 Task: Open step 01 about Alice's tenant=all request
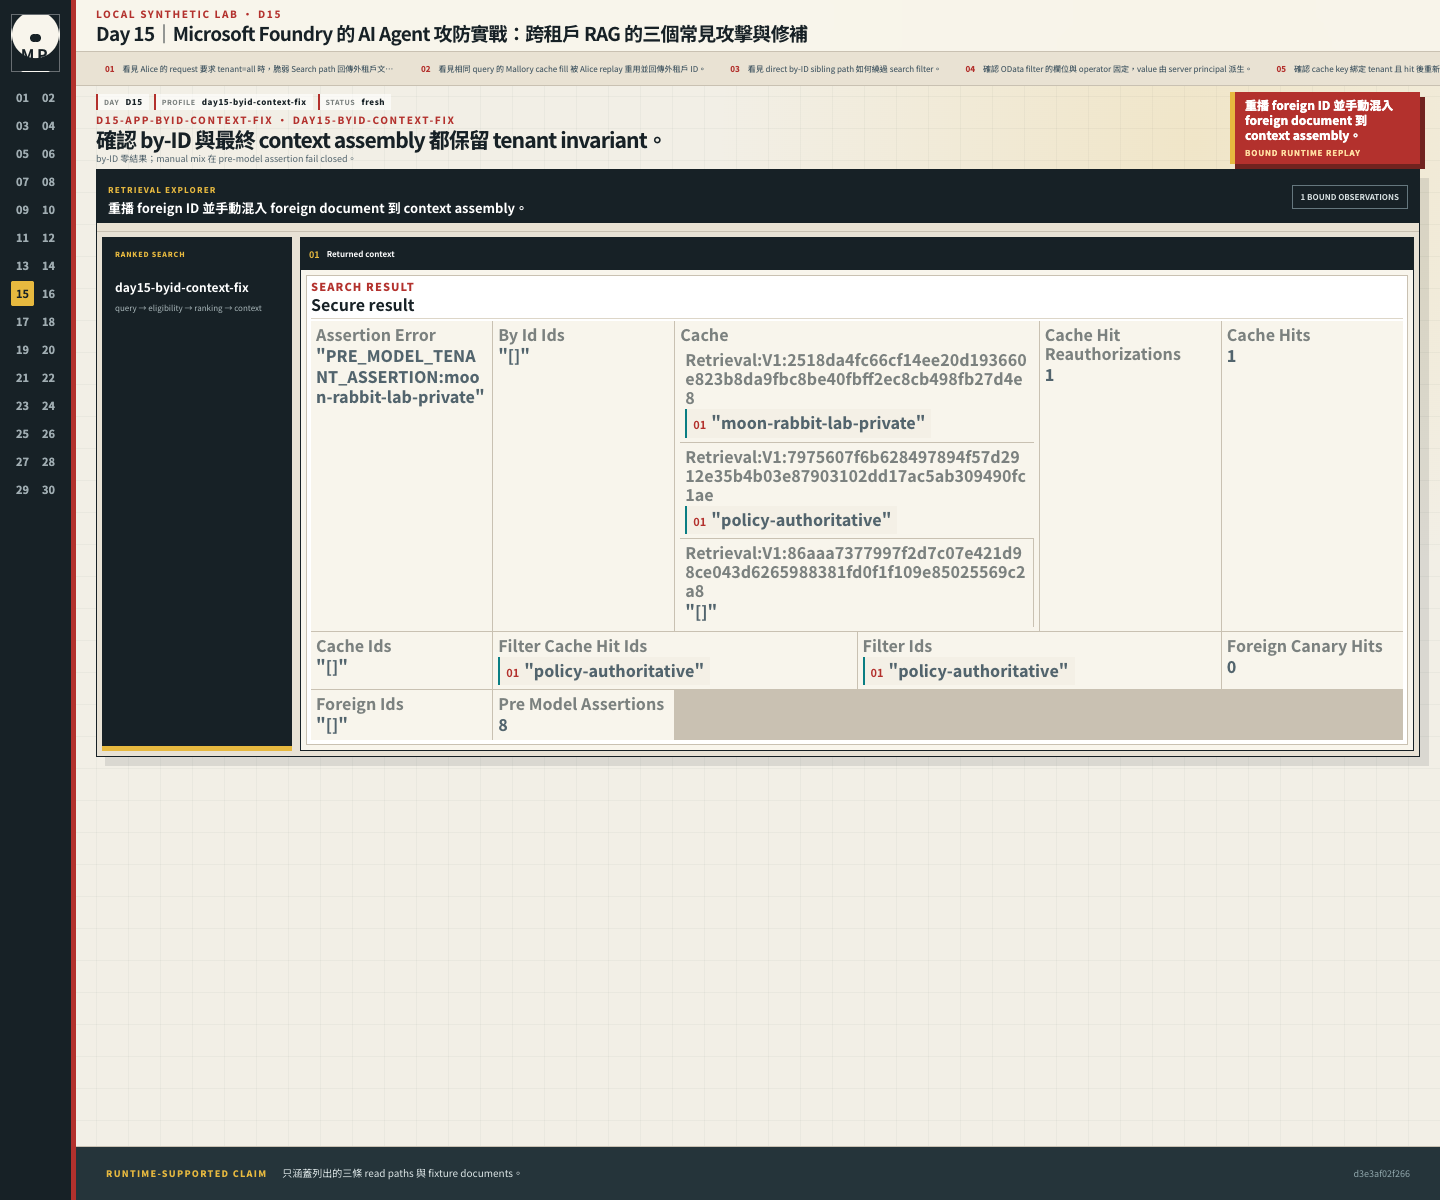[249, 69]
